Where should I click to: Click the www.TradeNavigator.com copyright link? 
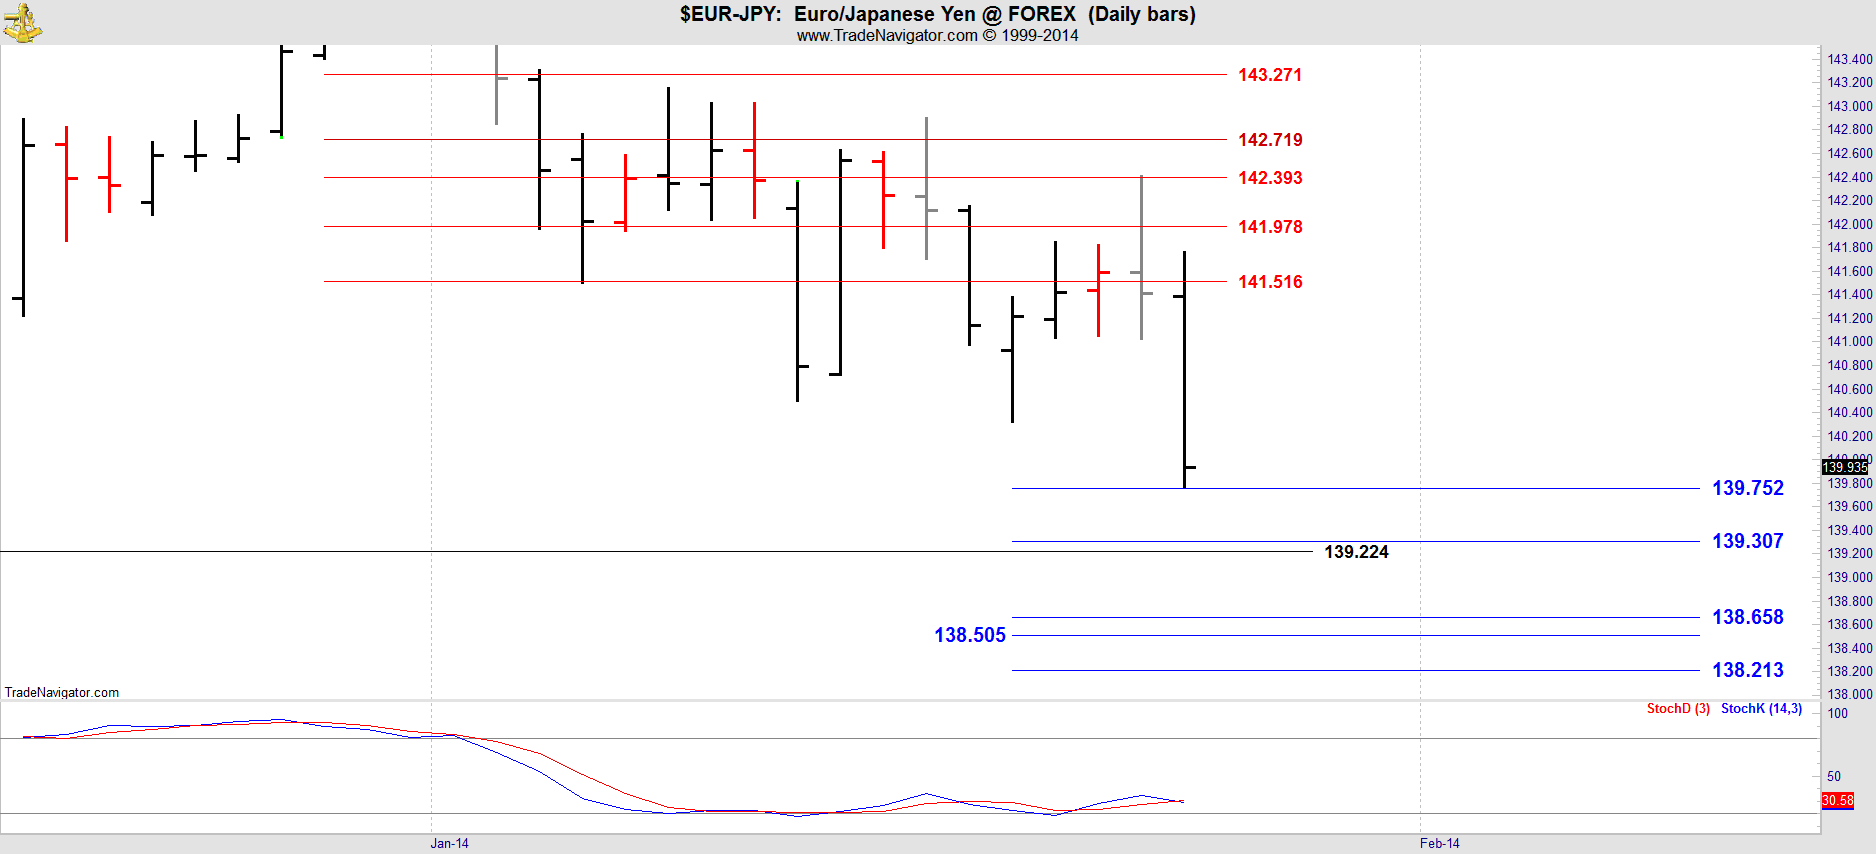[937, 36]
